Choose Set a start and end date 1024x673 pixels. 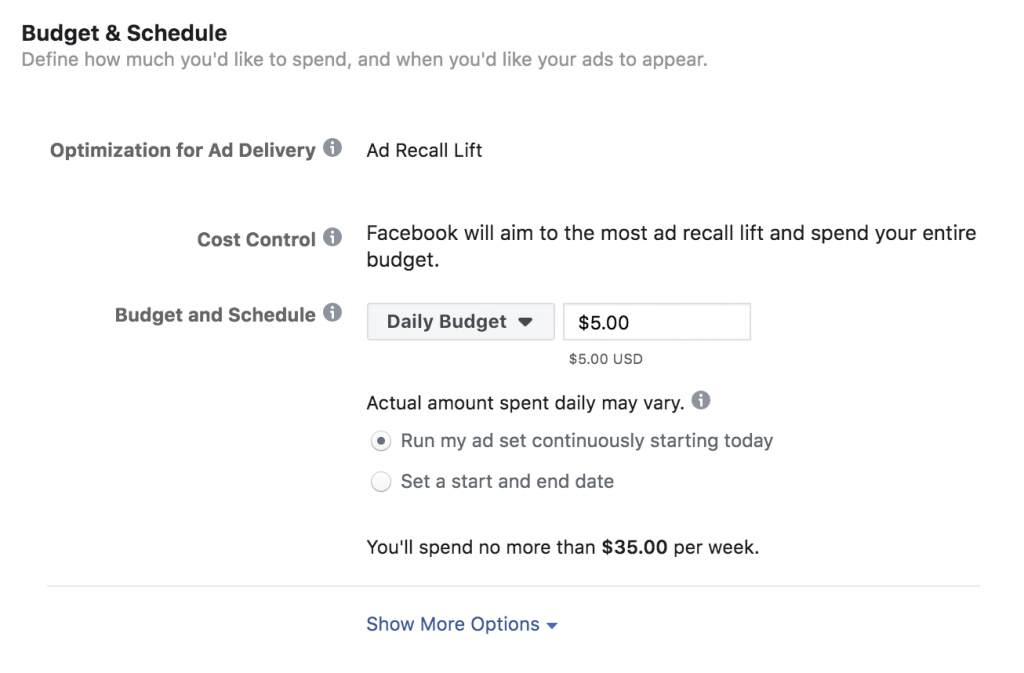[381, 482]
